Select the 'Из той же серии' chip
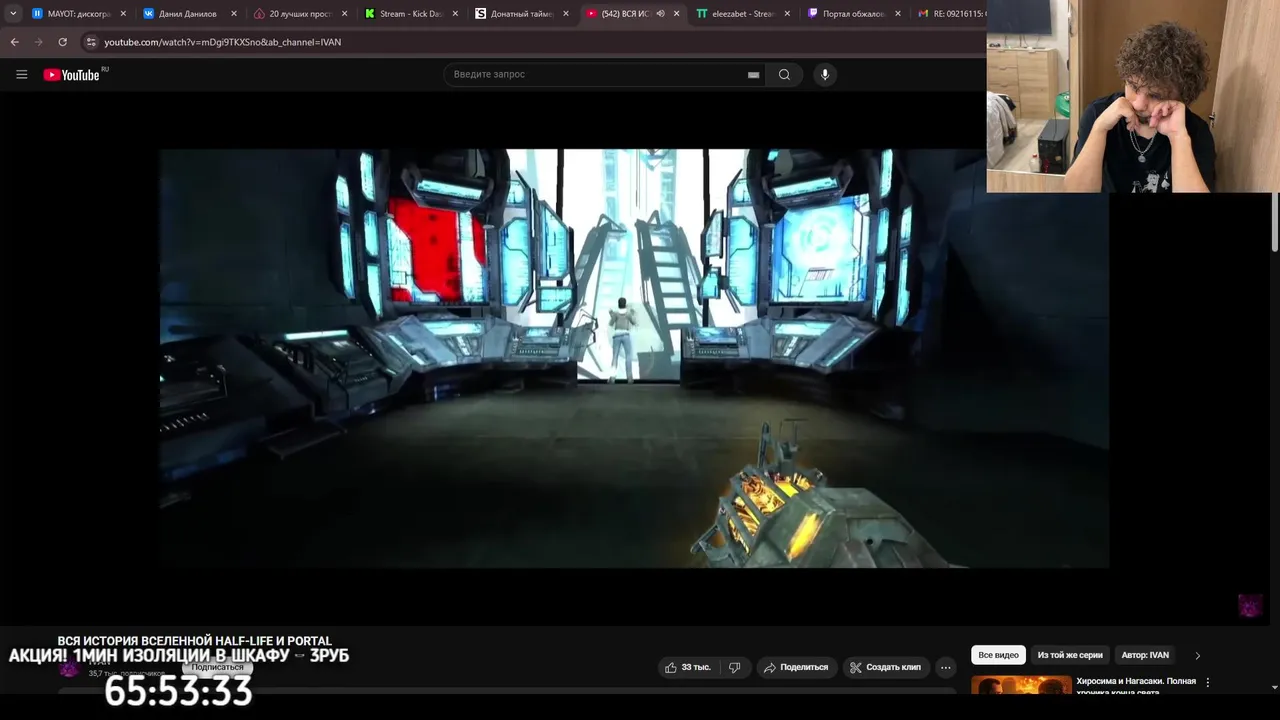The image size is (1280, 720). coord(1070,655)
